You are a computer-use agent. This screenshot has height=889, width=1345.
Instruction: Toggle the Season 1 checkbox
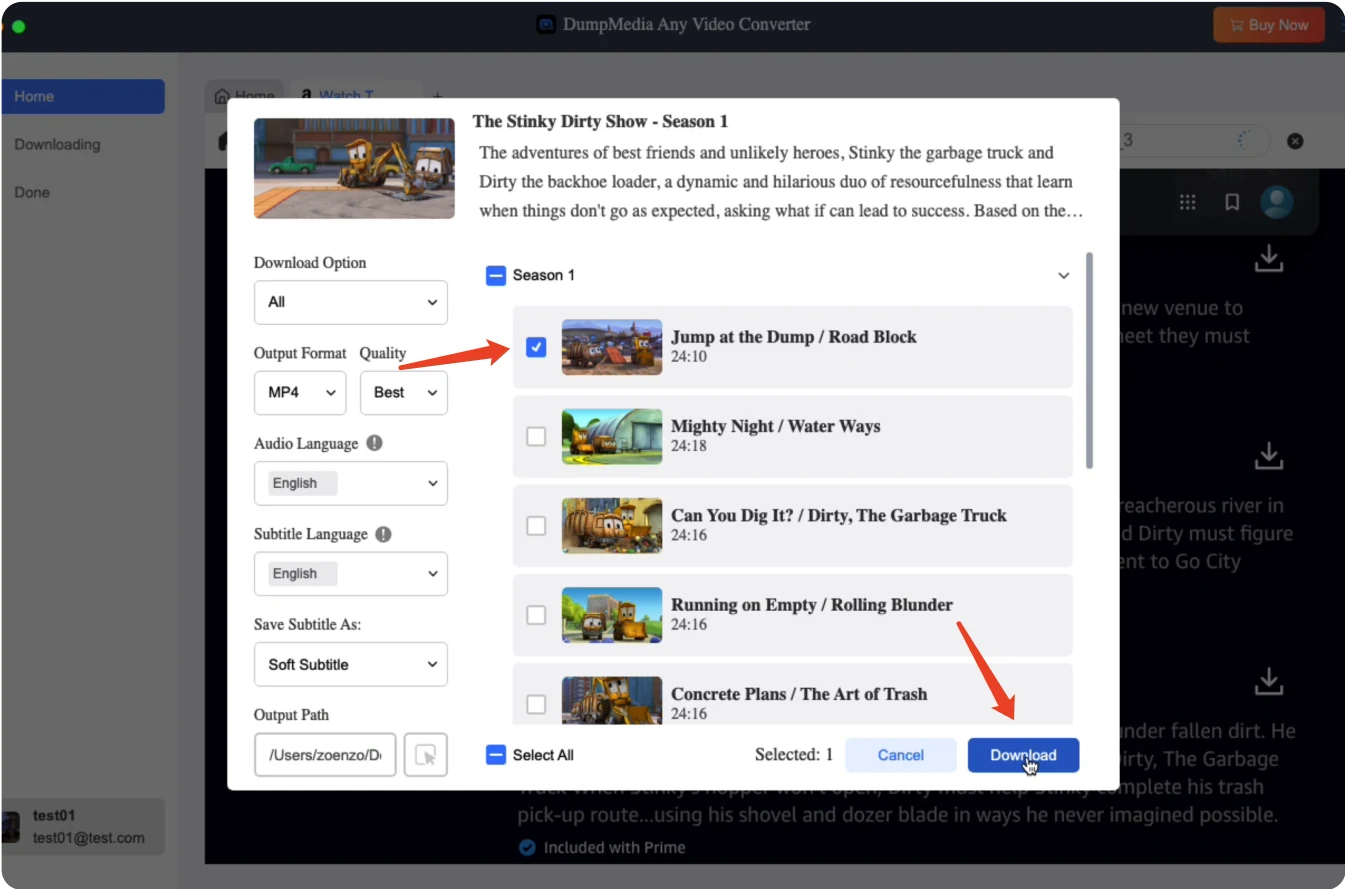point(496,275)
